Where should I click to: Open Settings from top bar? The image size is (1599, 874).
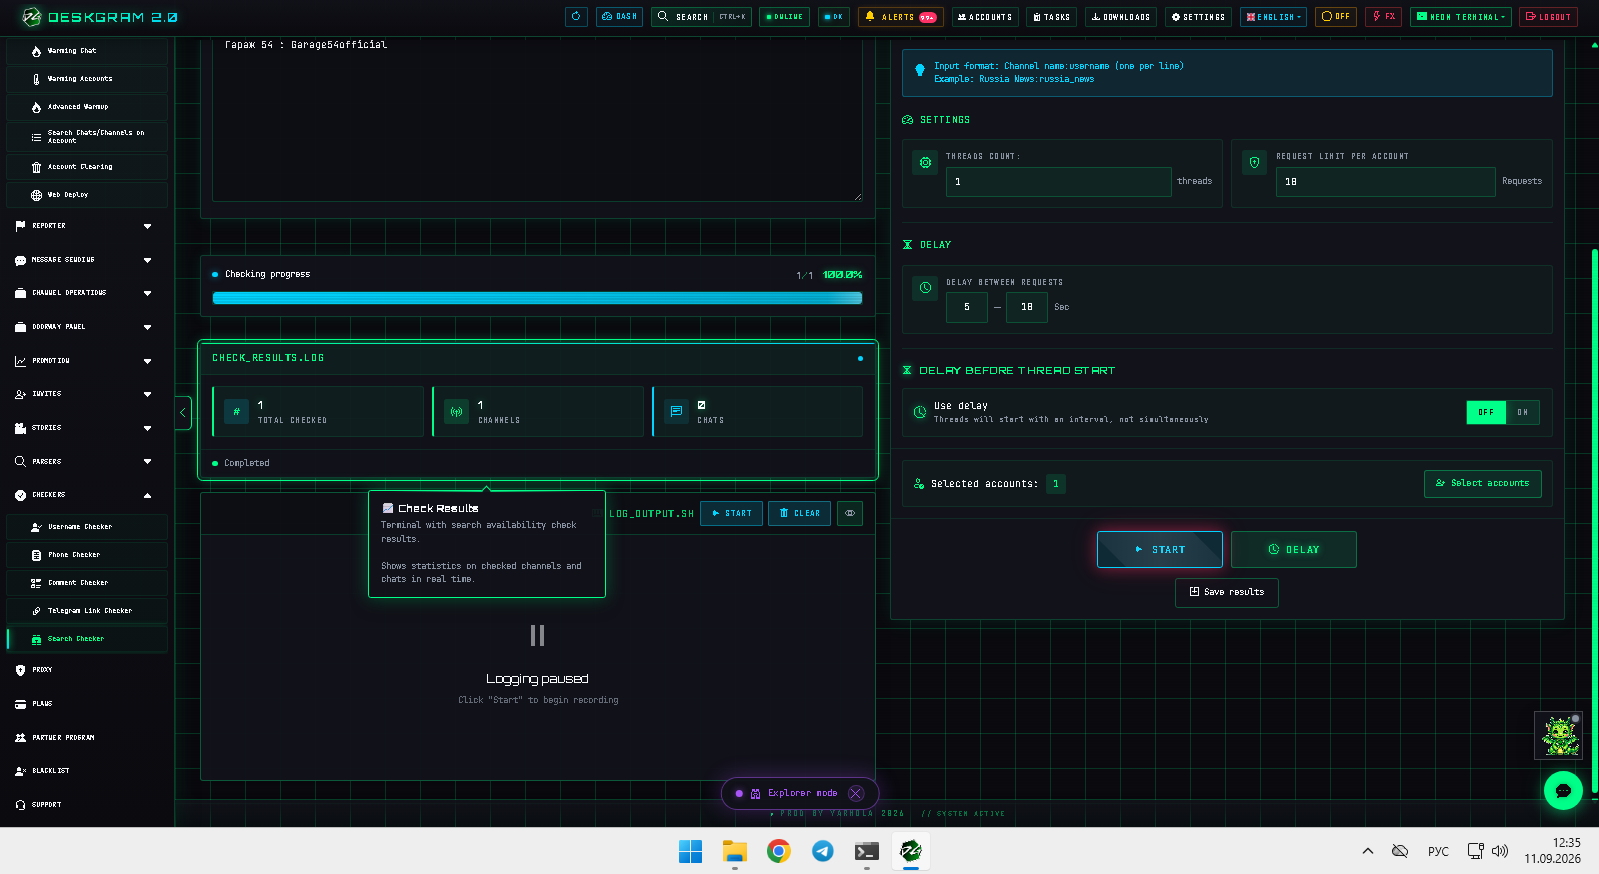[x=1198, y=17]
